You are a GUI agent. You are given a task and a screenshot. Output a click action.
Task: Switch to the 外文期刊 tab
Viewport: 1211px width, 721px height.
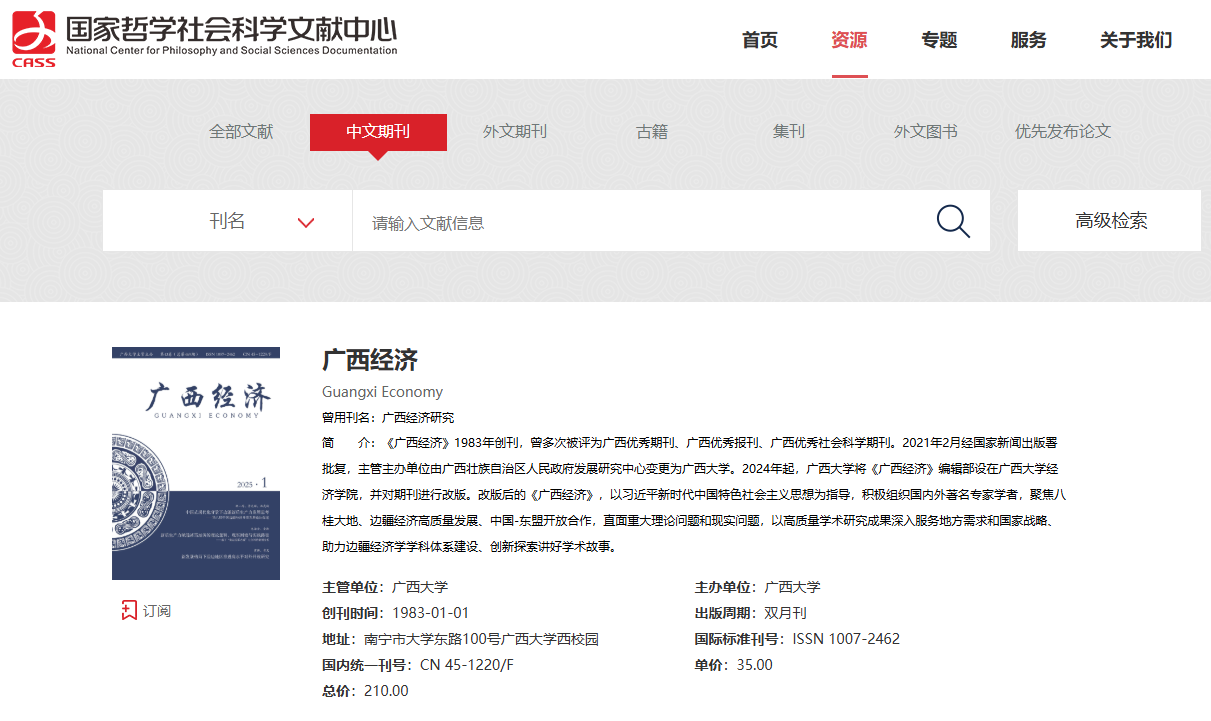pos(515,132)
